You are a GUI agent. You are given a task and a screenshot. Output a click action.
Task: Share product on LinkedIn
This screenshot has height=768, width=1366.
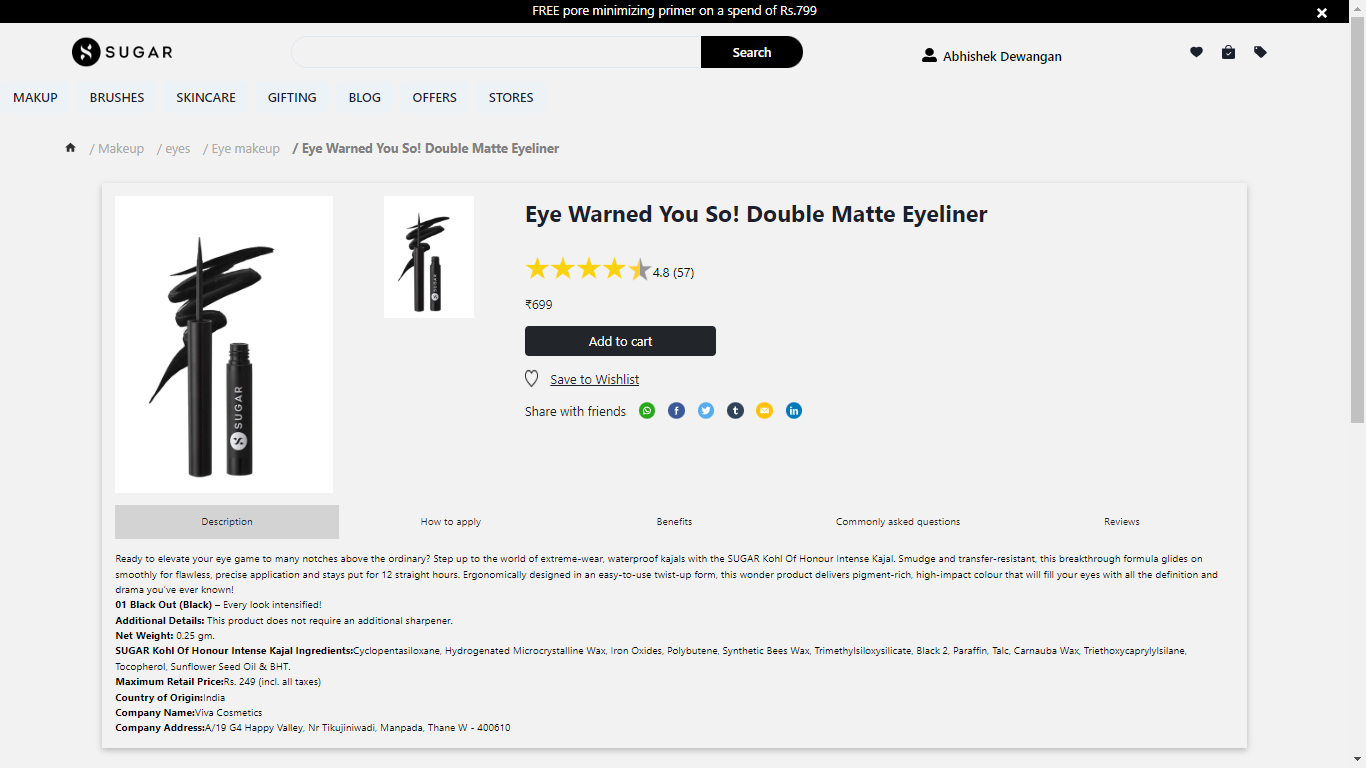[793, 411]
